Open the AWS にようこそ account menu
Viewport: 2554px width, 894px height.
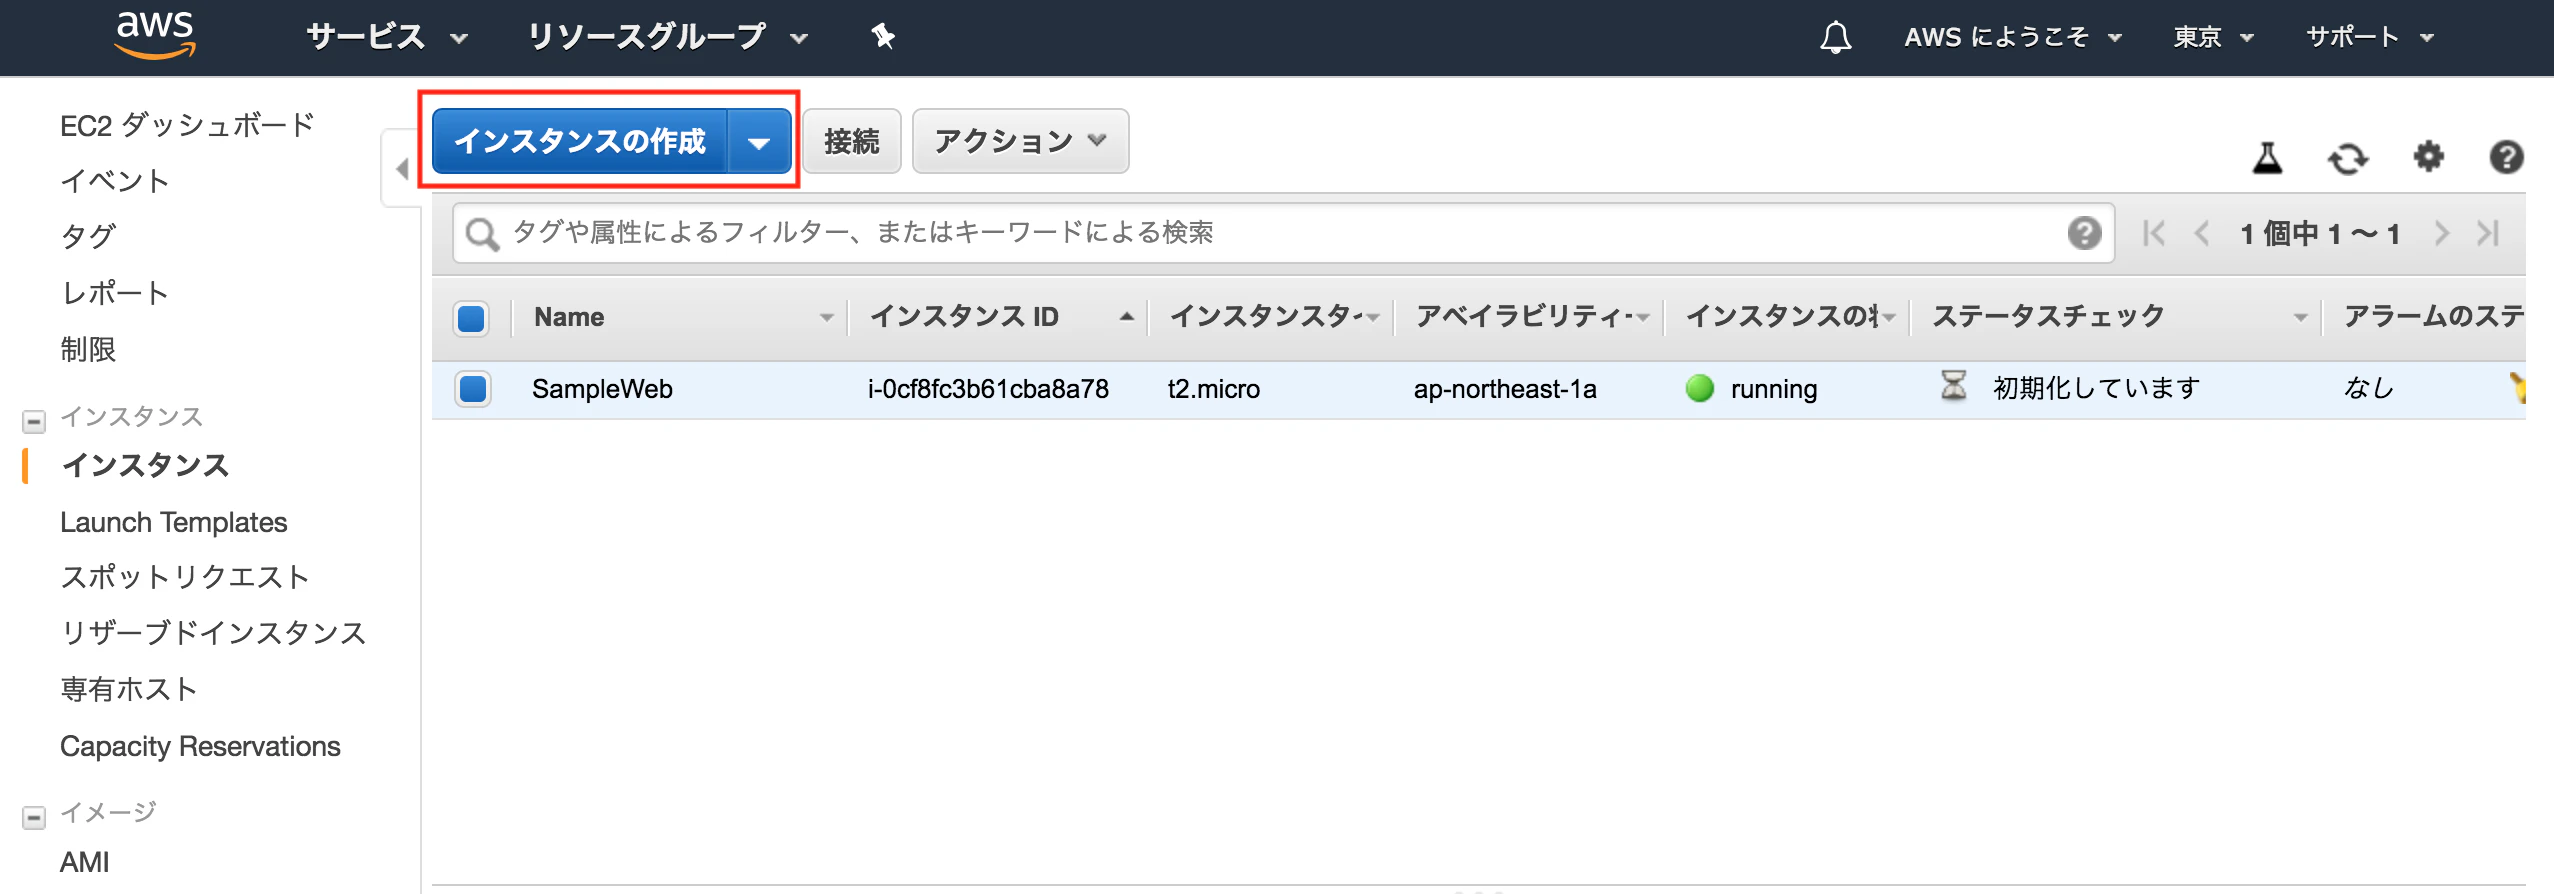click(x=2013, y=37)
